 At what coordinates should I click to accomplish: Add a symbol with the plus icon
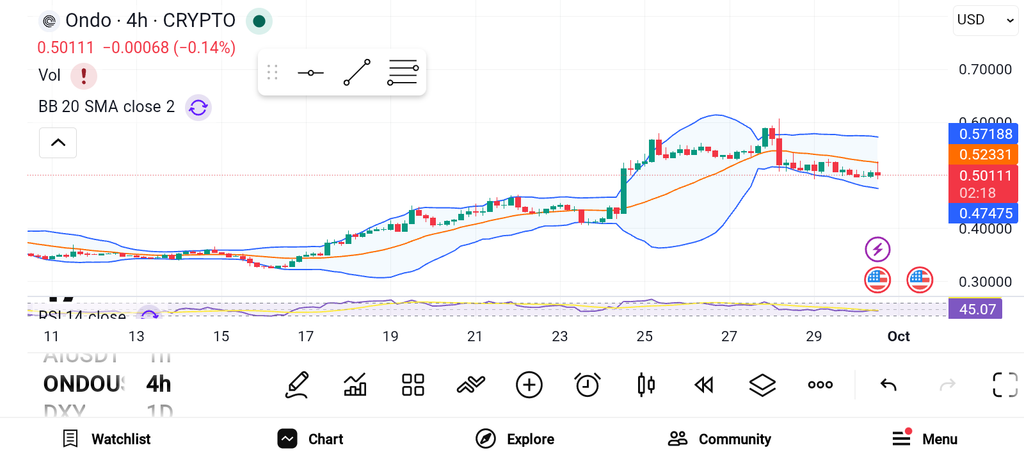[x=529, y=385]
